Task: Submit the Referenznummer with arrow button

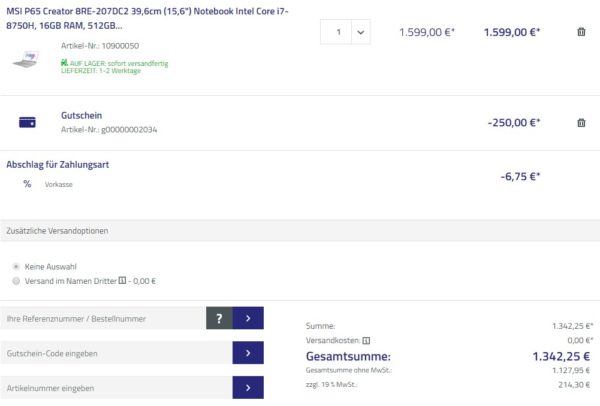Action: click(x=247, y=318)
